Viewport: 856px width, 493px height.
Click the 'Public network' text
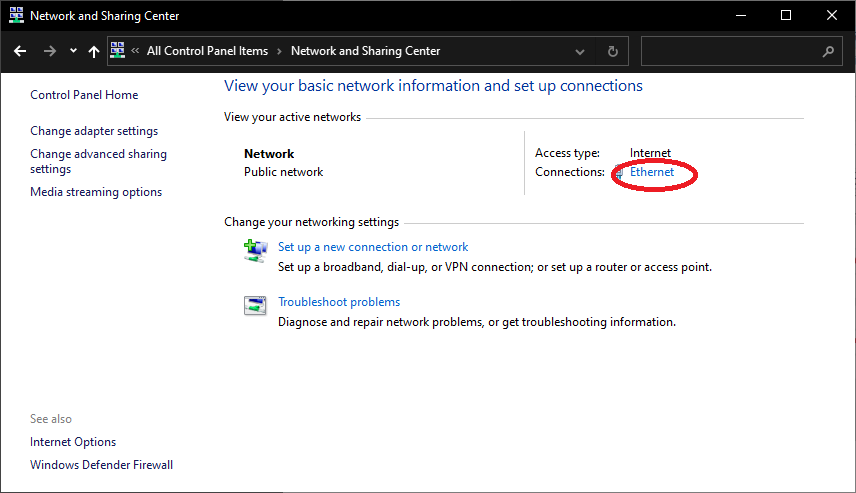283,172
